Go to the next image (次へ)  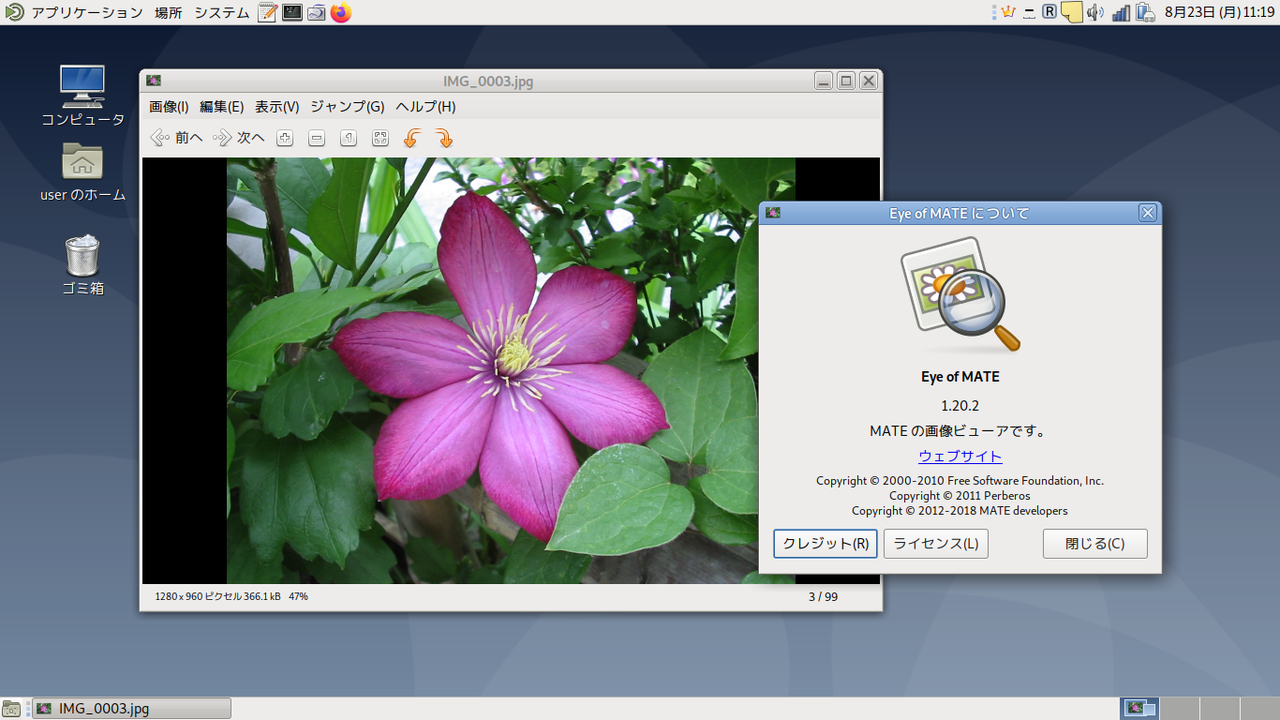pos(238,138)
